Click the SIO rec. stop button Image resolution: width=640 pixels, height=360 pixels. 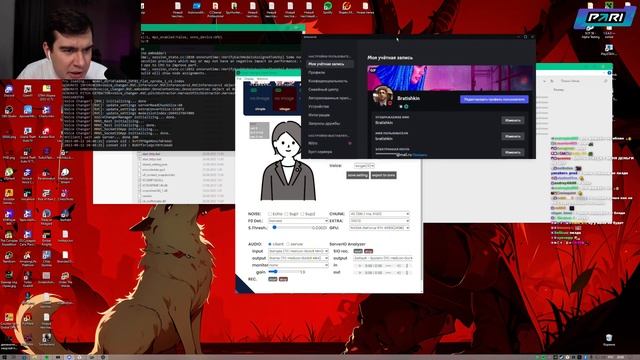coord(369,251)
